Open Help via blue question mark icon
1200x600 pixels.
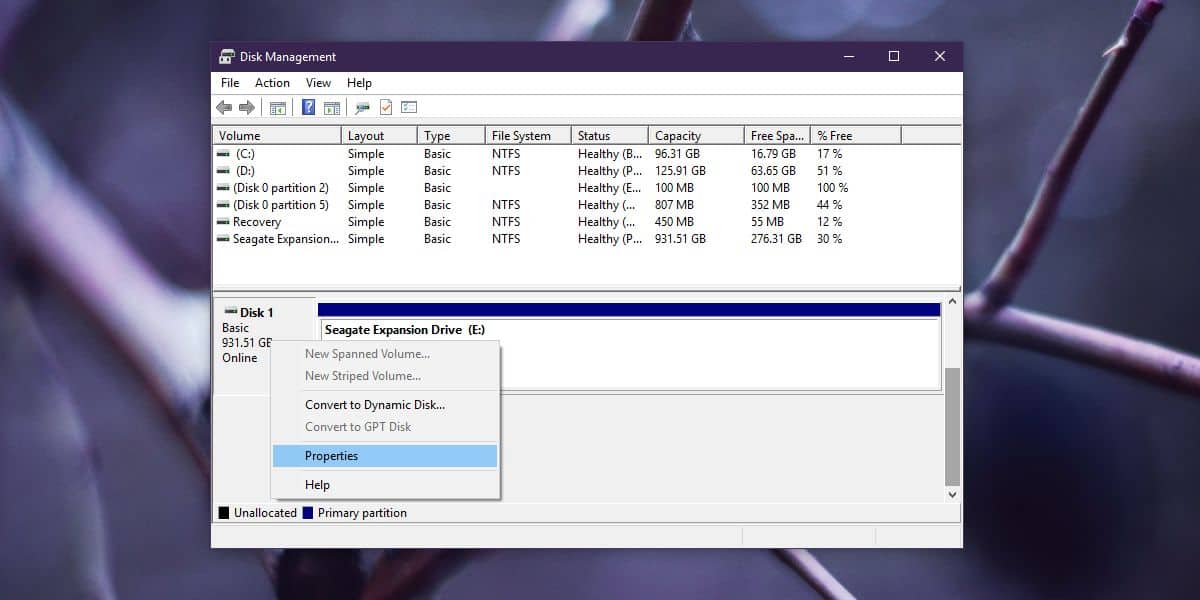[309, 108]
